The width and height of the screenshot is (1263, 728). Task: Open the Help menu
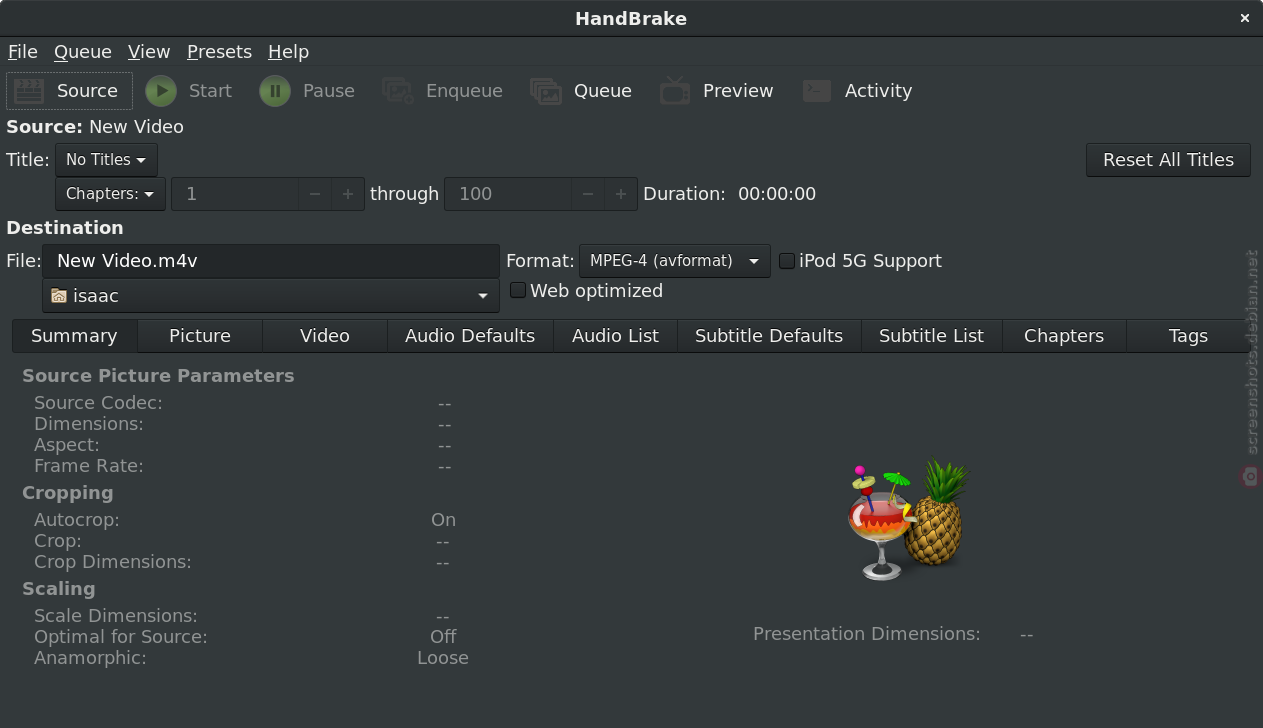[288, 52]
